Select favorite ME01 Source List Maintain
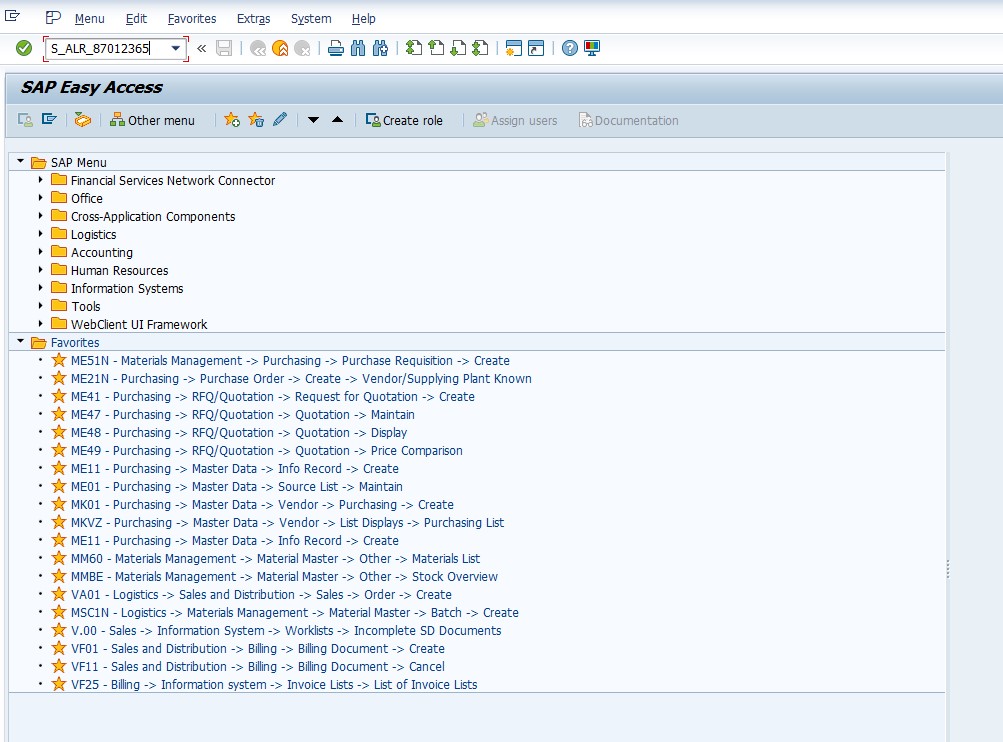The width and height of the screenshot is (1003, 742). (237, 487)
